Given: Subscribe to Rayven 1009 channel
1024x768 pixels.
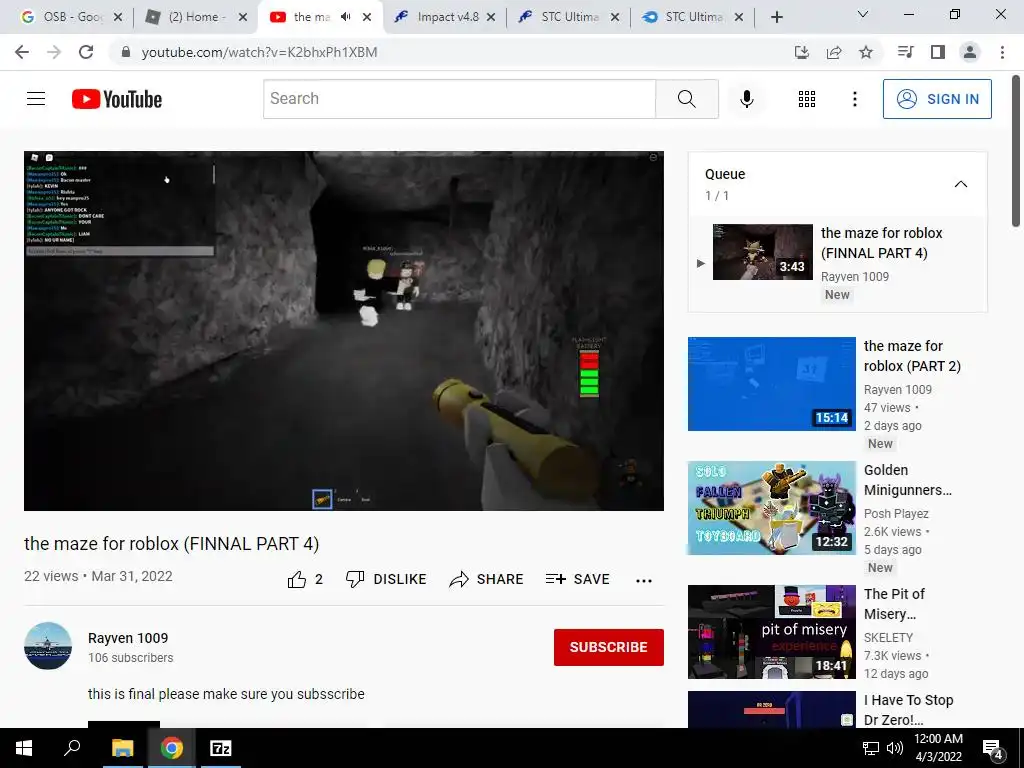Looking at the screenshot, I should pos(609,647).
